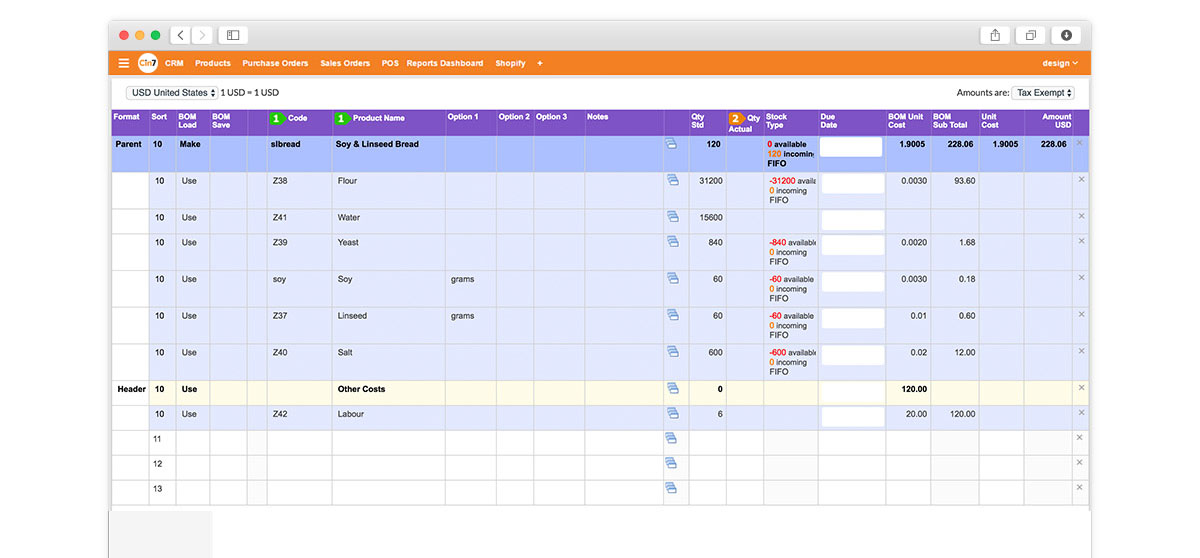This screenshot has height=558, width=1200.
Task: Open stack icon for Other Costs row
Action: point(671,388)
